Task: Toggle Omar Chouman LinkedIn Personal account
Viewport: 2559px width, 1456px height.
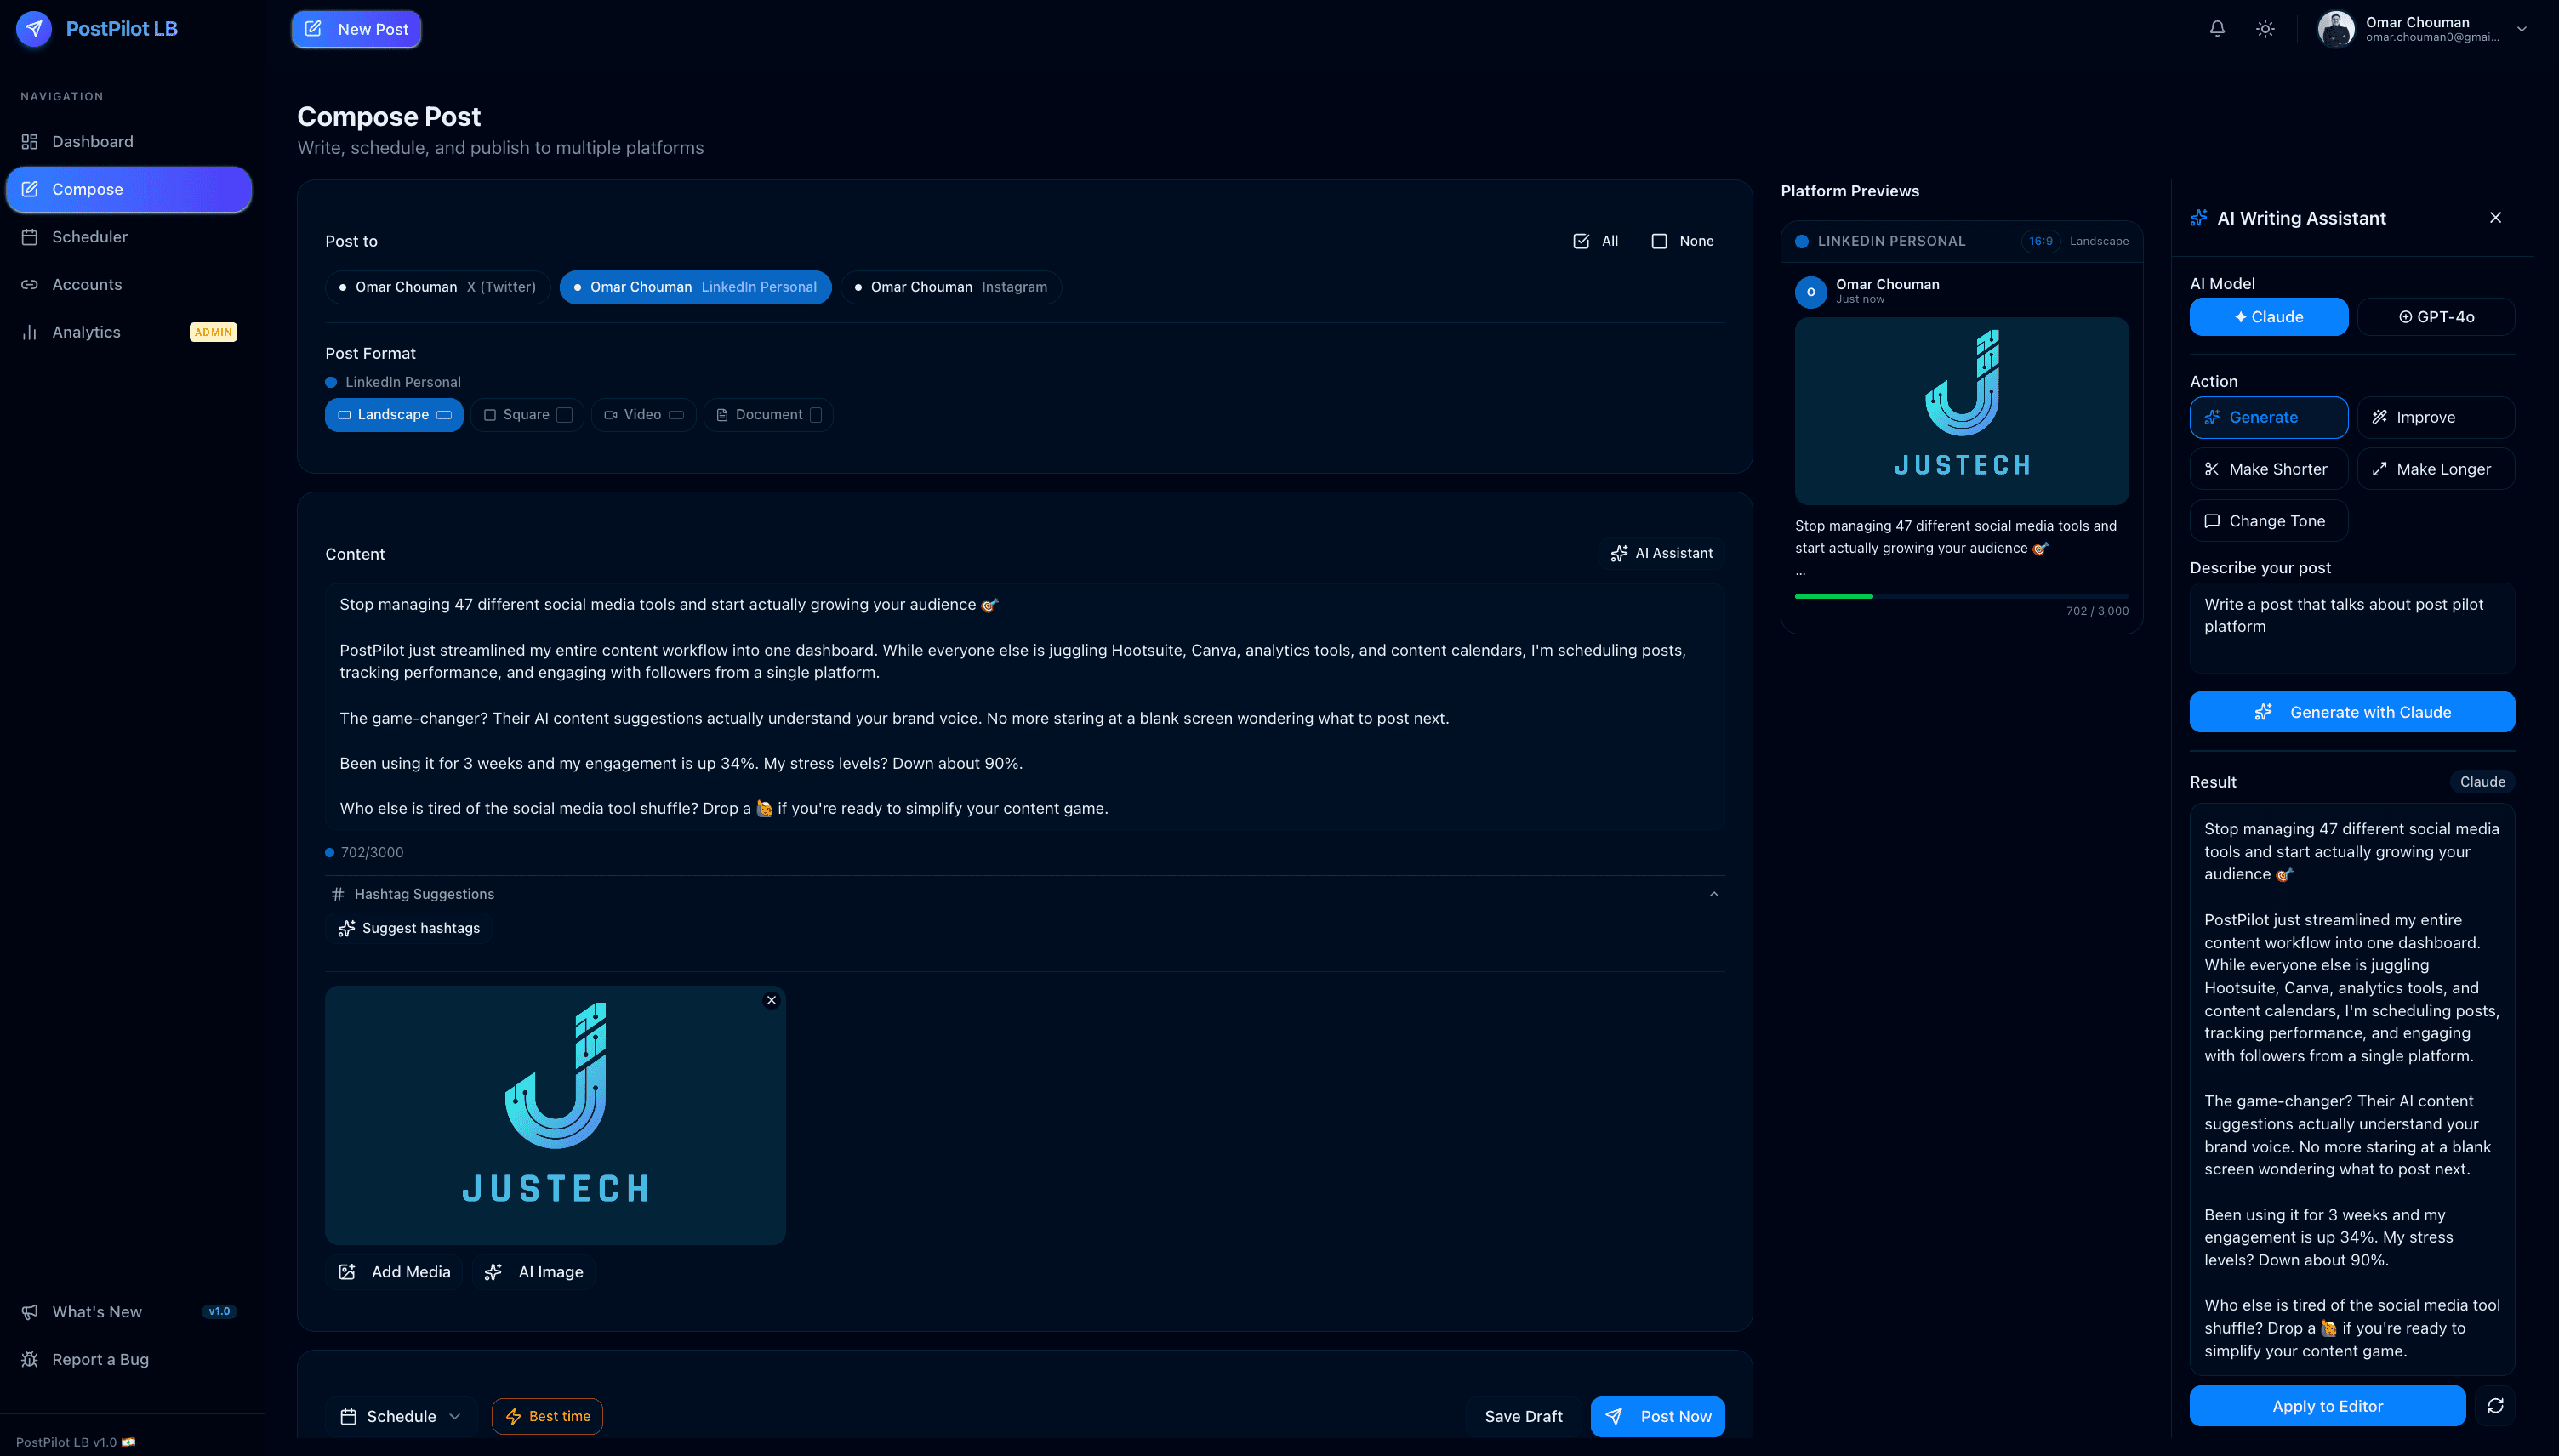Action: [695, 287]
